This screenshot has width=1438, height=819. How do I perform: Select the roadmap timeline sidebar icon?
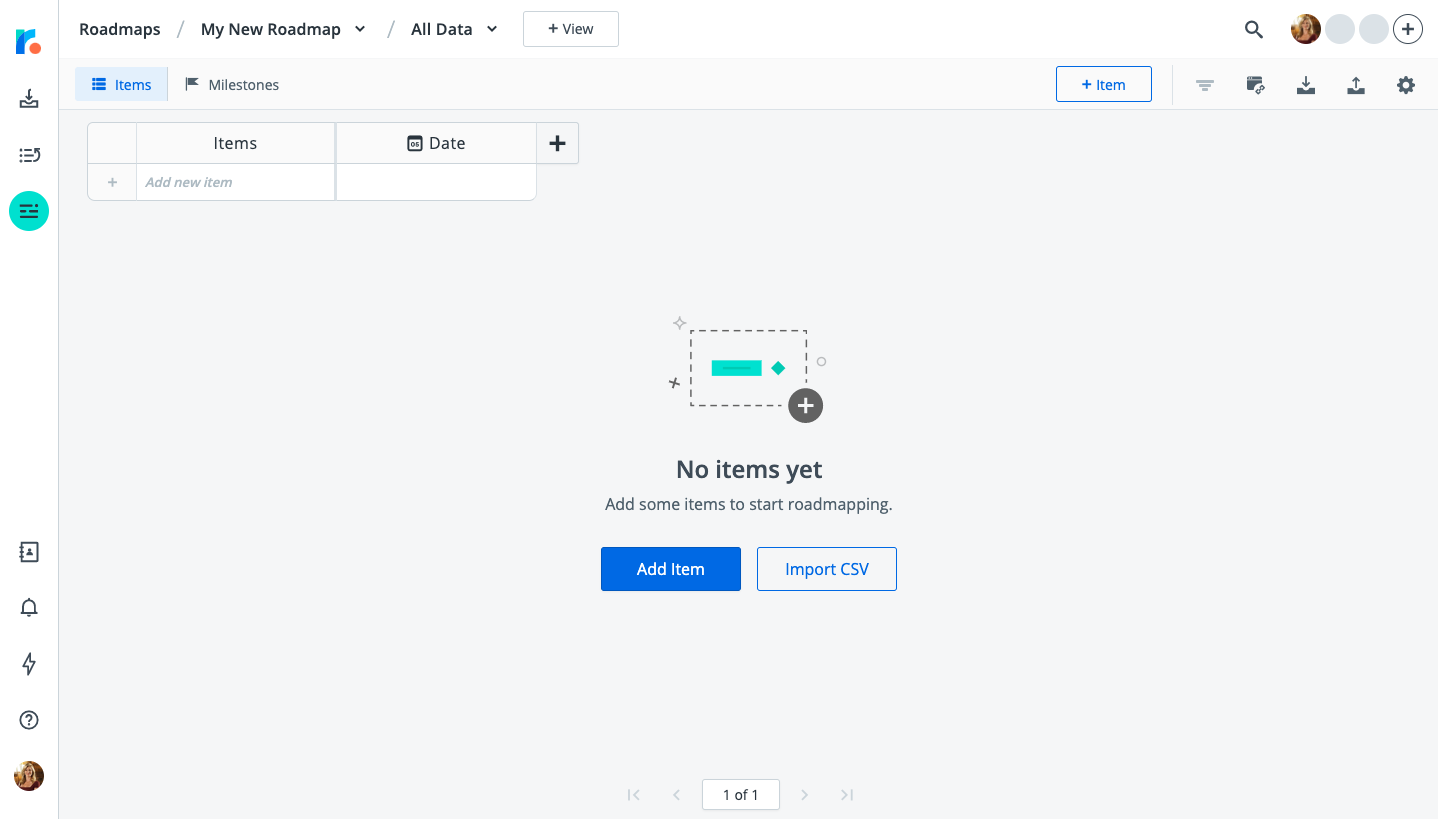coord(29,211)
